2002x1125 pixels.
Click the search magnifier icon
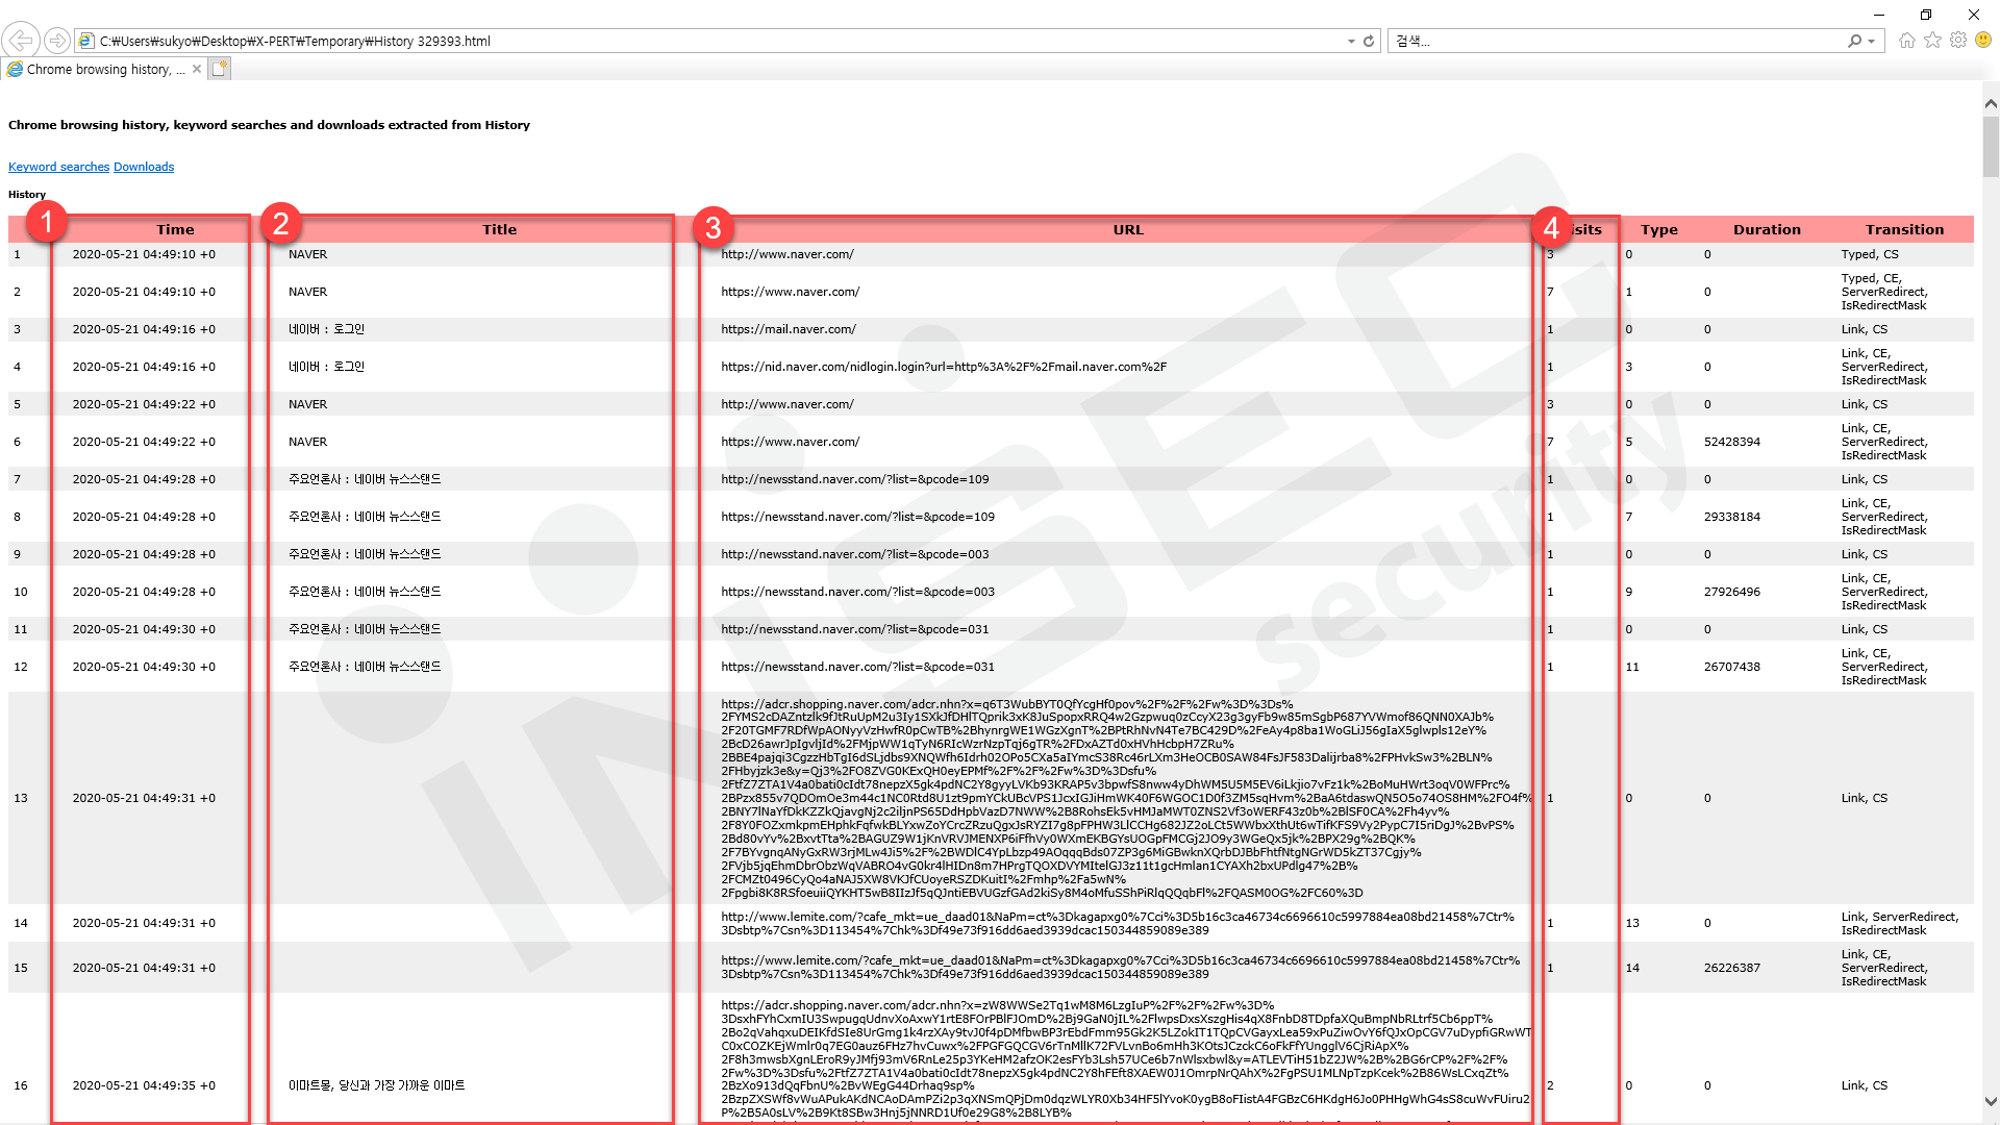pyautogui.click(x=1855, y=41)
